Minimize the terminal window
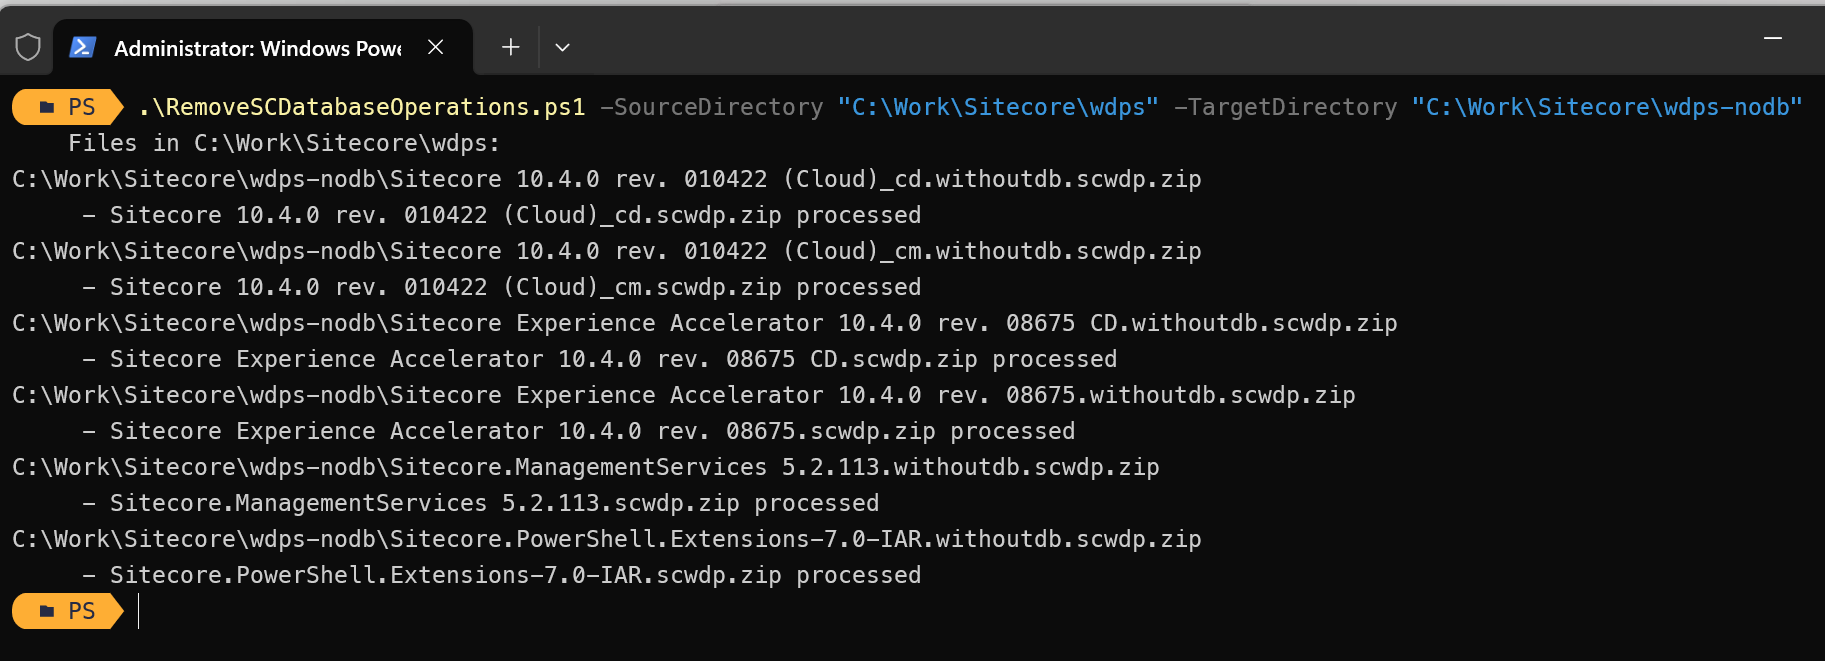Screen dimensions: 1825x661 pos(1773,38)
